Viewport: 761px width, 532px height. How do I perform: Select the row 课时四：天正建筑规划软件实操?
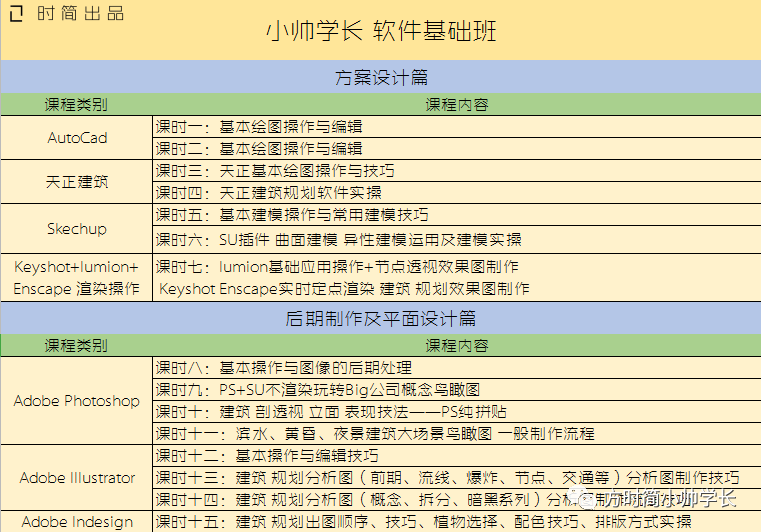point(457,193)
